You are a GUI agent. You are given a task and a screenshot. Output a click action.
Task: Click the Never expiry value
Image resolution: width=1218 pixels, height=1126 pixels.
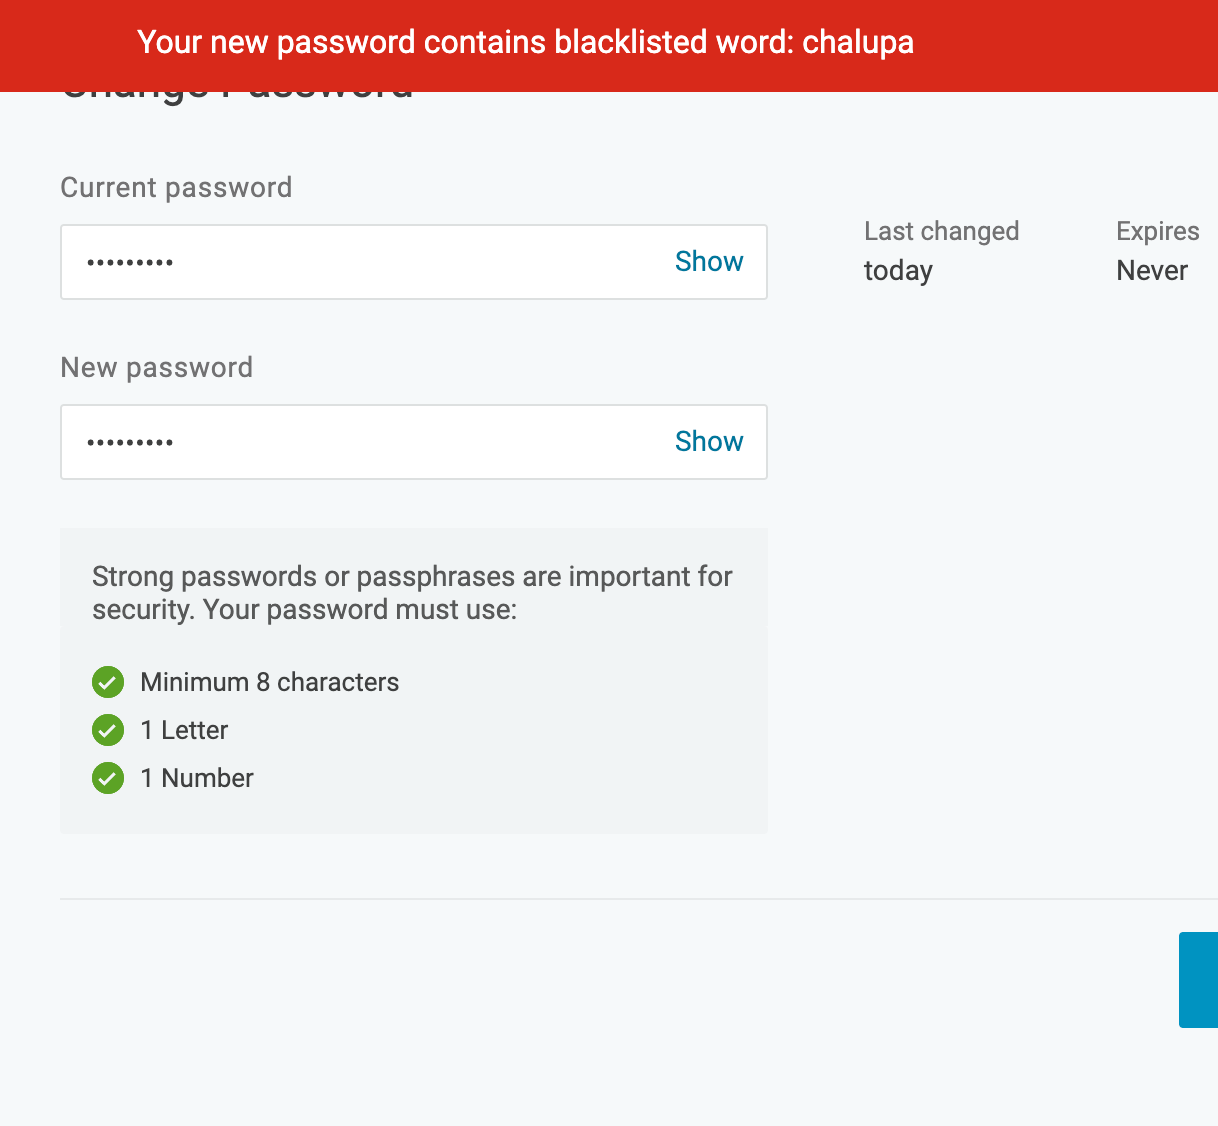click(x=1152, y=271)
